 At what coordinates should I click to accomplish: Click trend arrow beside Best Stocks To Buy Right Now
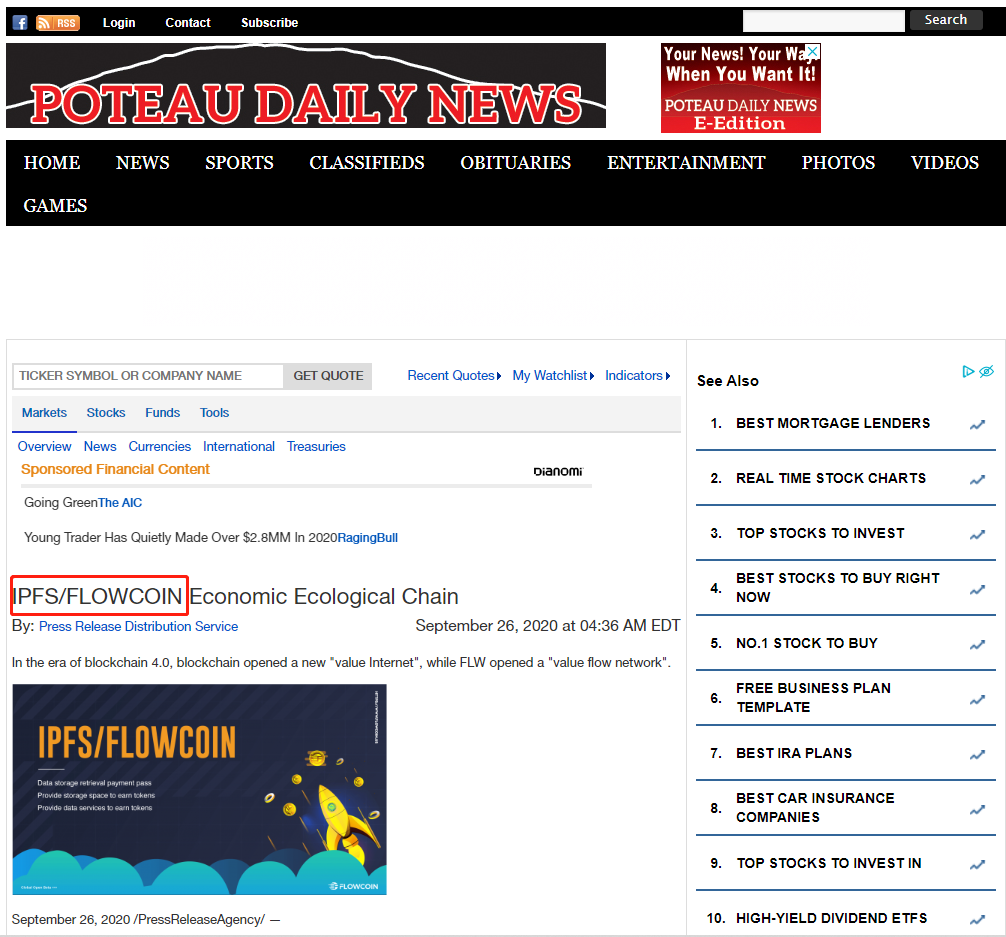(x=977, y=590)
